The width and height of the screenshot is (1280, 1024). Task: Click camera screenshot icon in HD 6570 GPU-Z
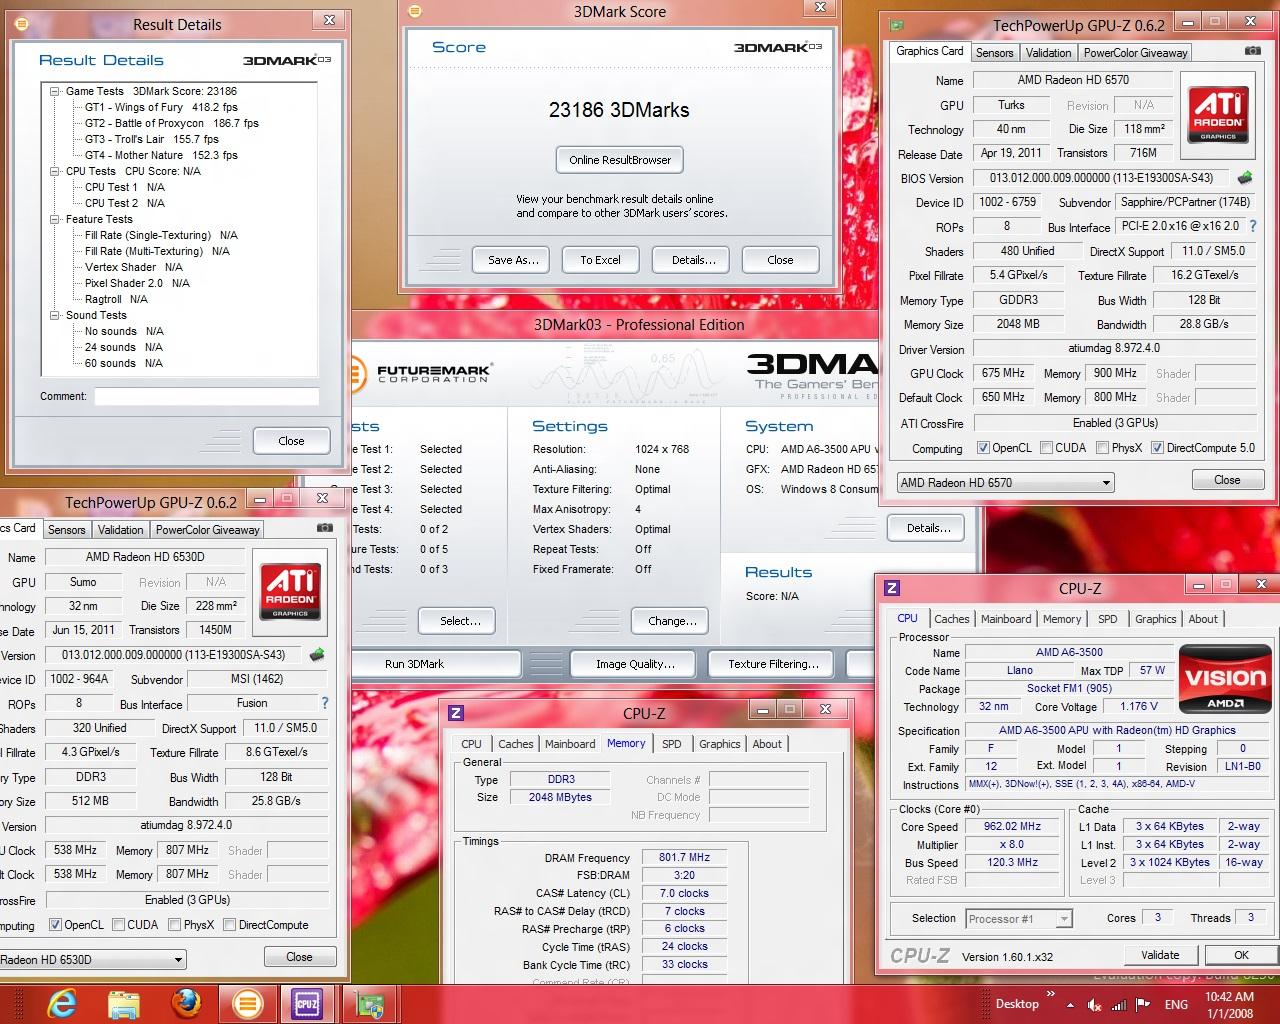(x=1252, y=51)
